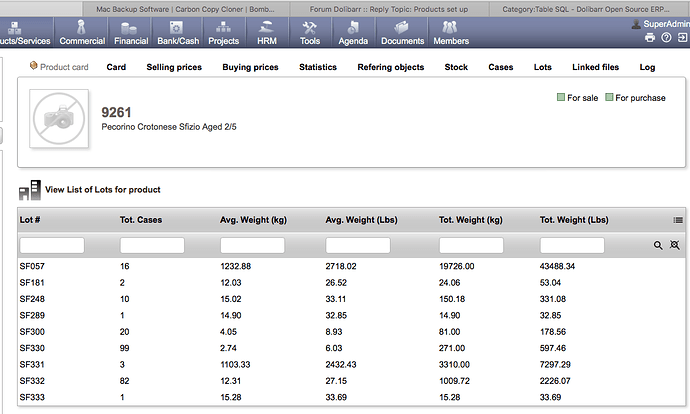Open the Bank/Cash module icon

point(176,28)
